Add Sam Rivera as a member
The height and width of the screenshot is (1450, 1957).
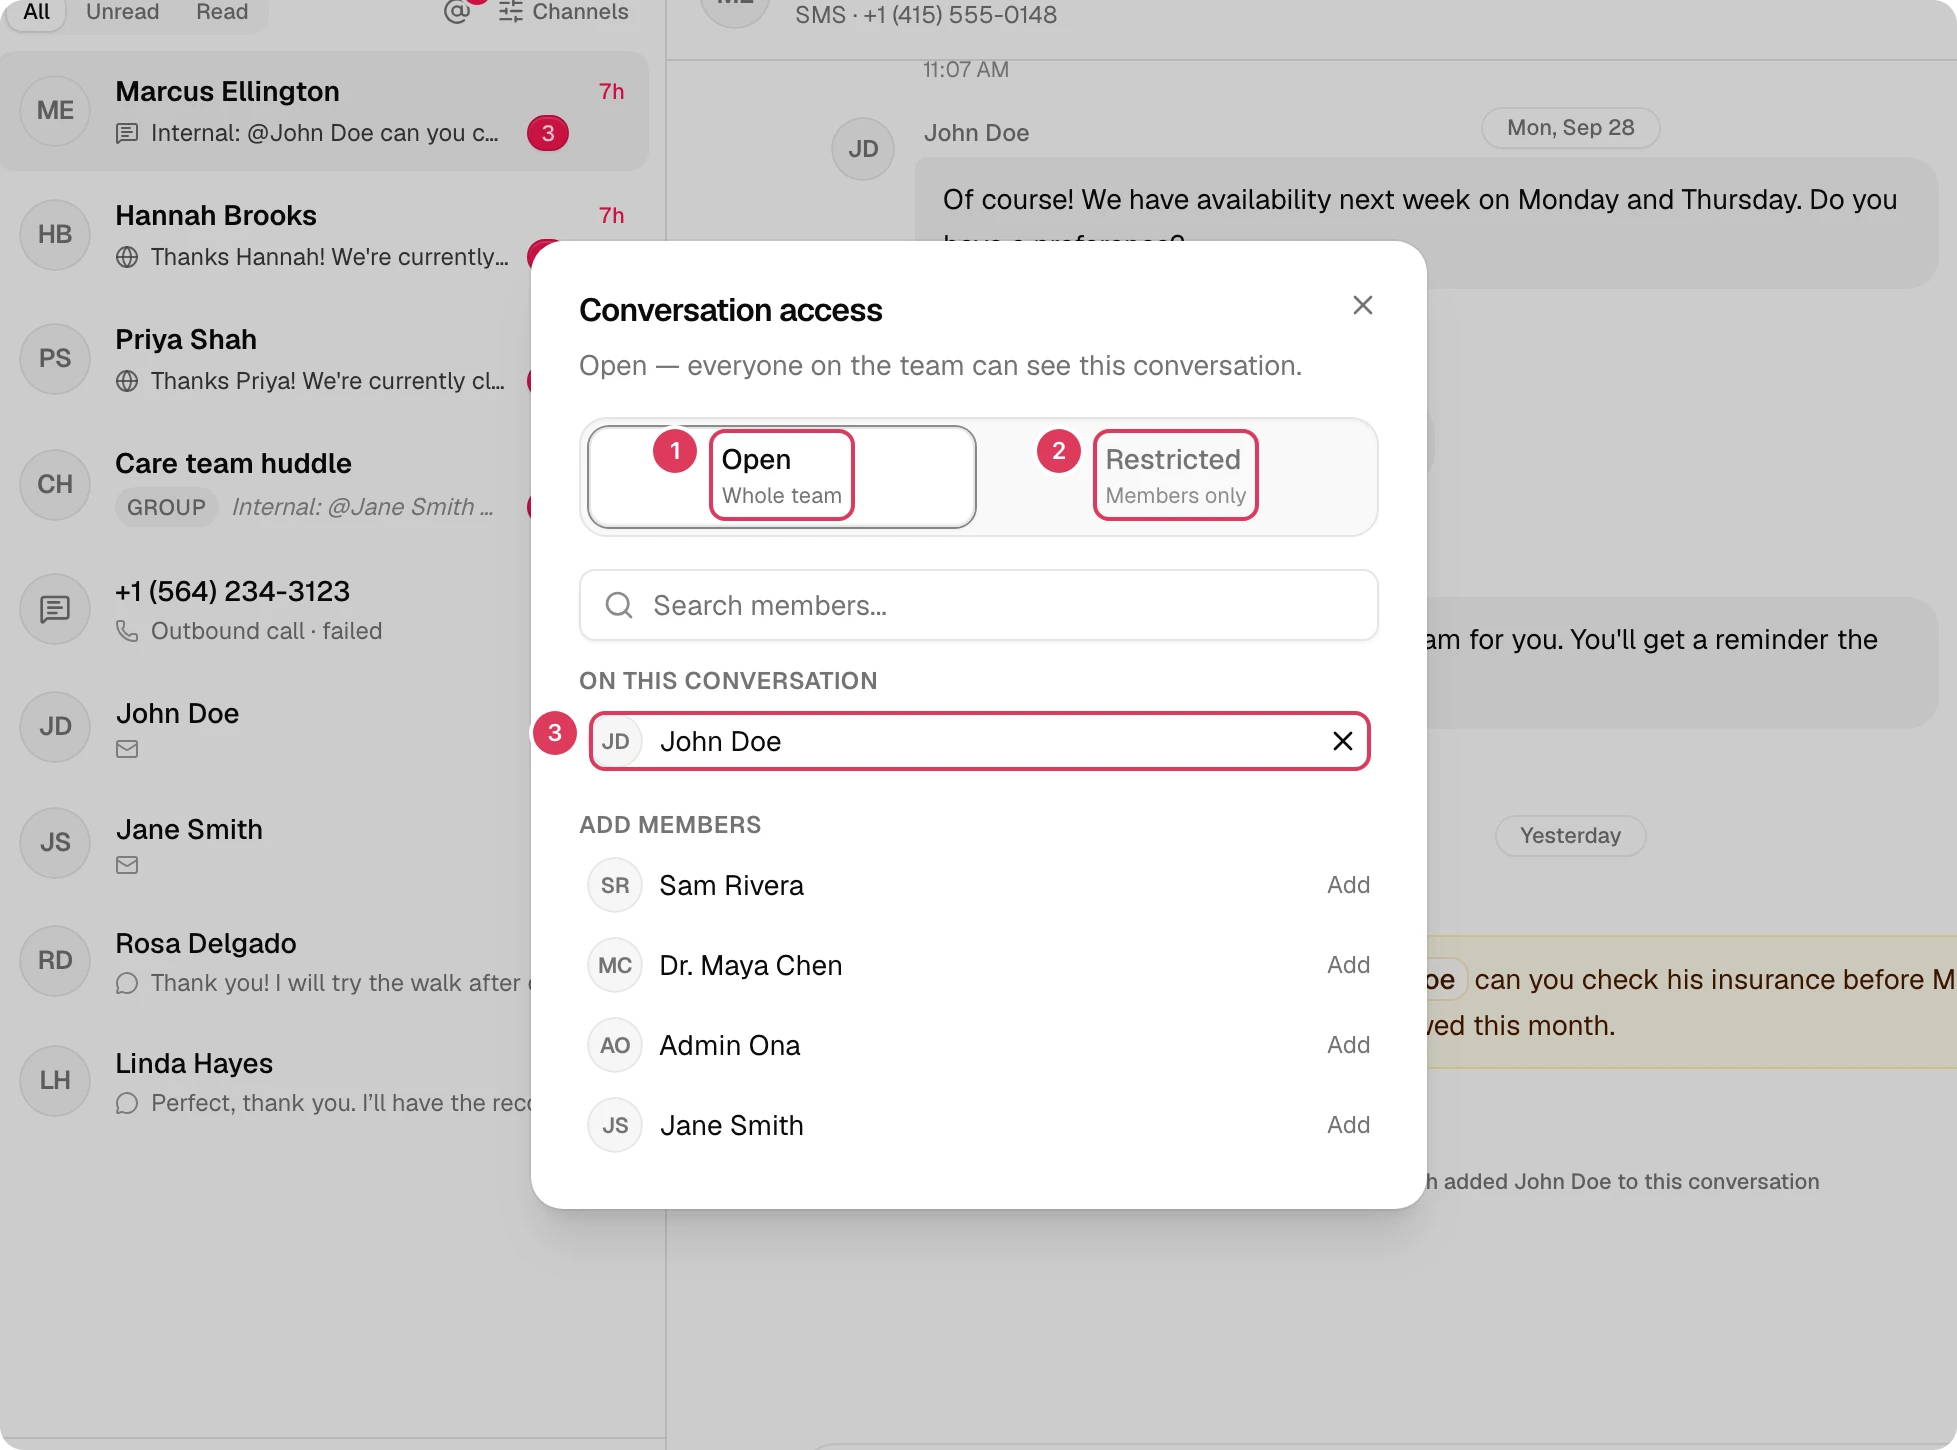(1348, 885)
